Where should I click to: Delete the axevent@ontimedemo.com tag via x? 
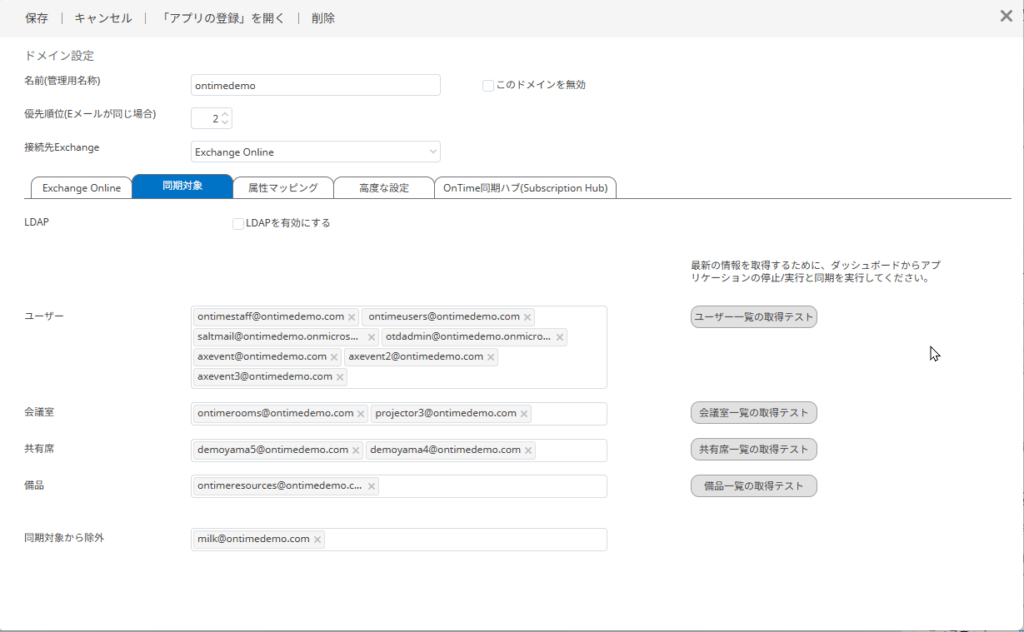pyautogui.click(x=334, y=357)
